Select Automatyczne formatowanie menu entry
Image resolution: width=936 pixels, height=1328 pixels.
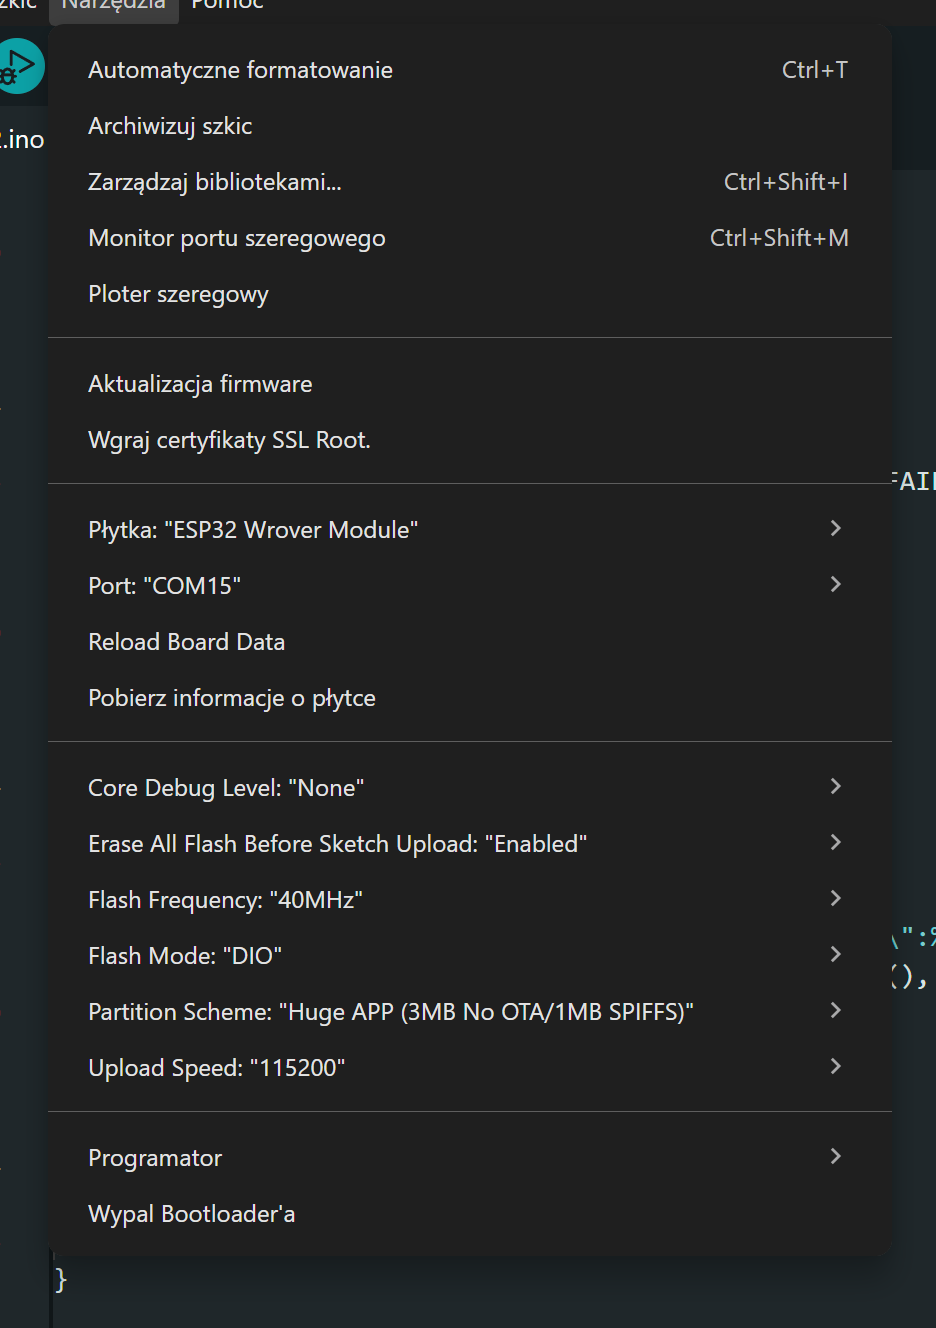coord(469,70)
